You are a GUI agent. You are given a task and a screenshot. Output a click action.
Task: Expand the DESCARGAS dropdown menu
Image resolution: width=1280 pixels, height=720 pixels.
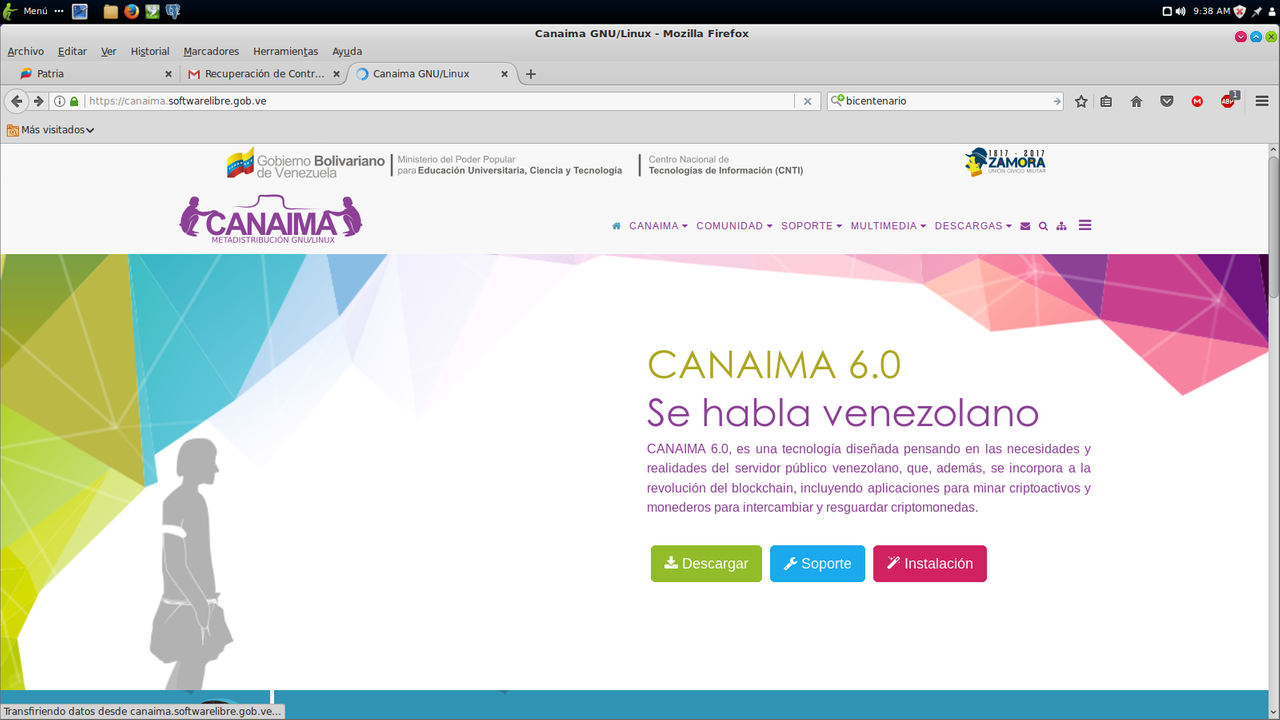pos(973,226)
